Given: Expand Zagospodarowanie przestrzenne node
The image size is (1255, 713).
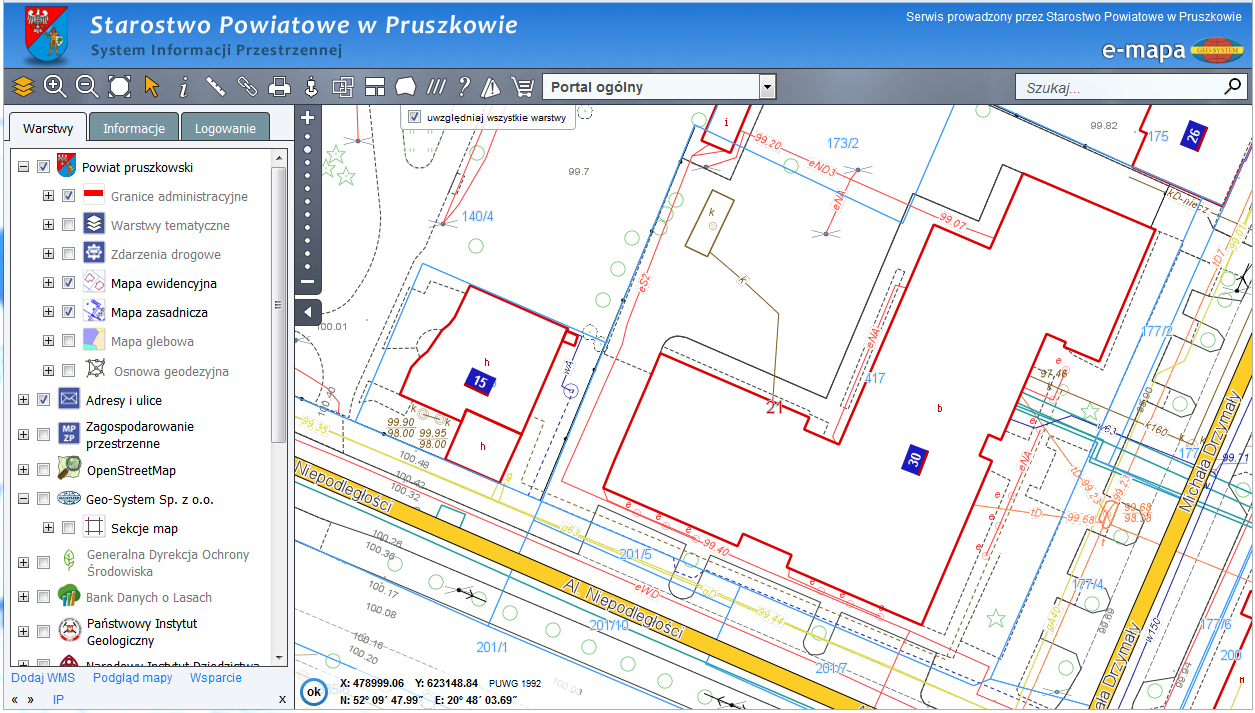Looking at the screenshot, I should (24, 434).
